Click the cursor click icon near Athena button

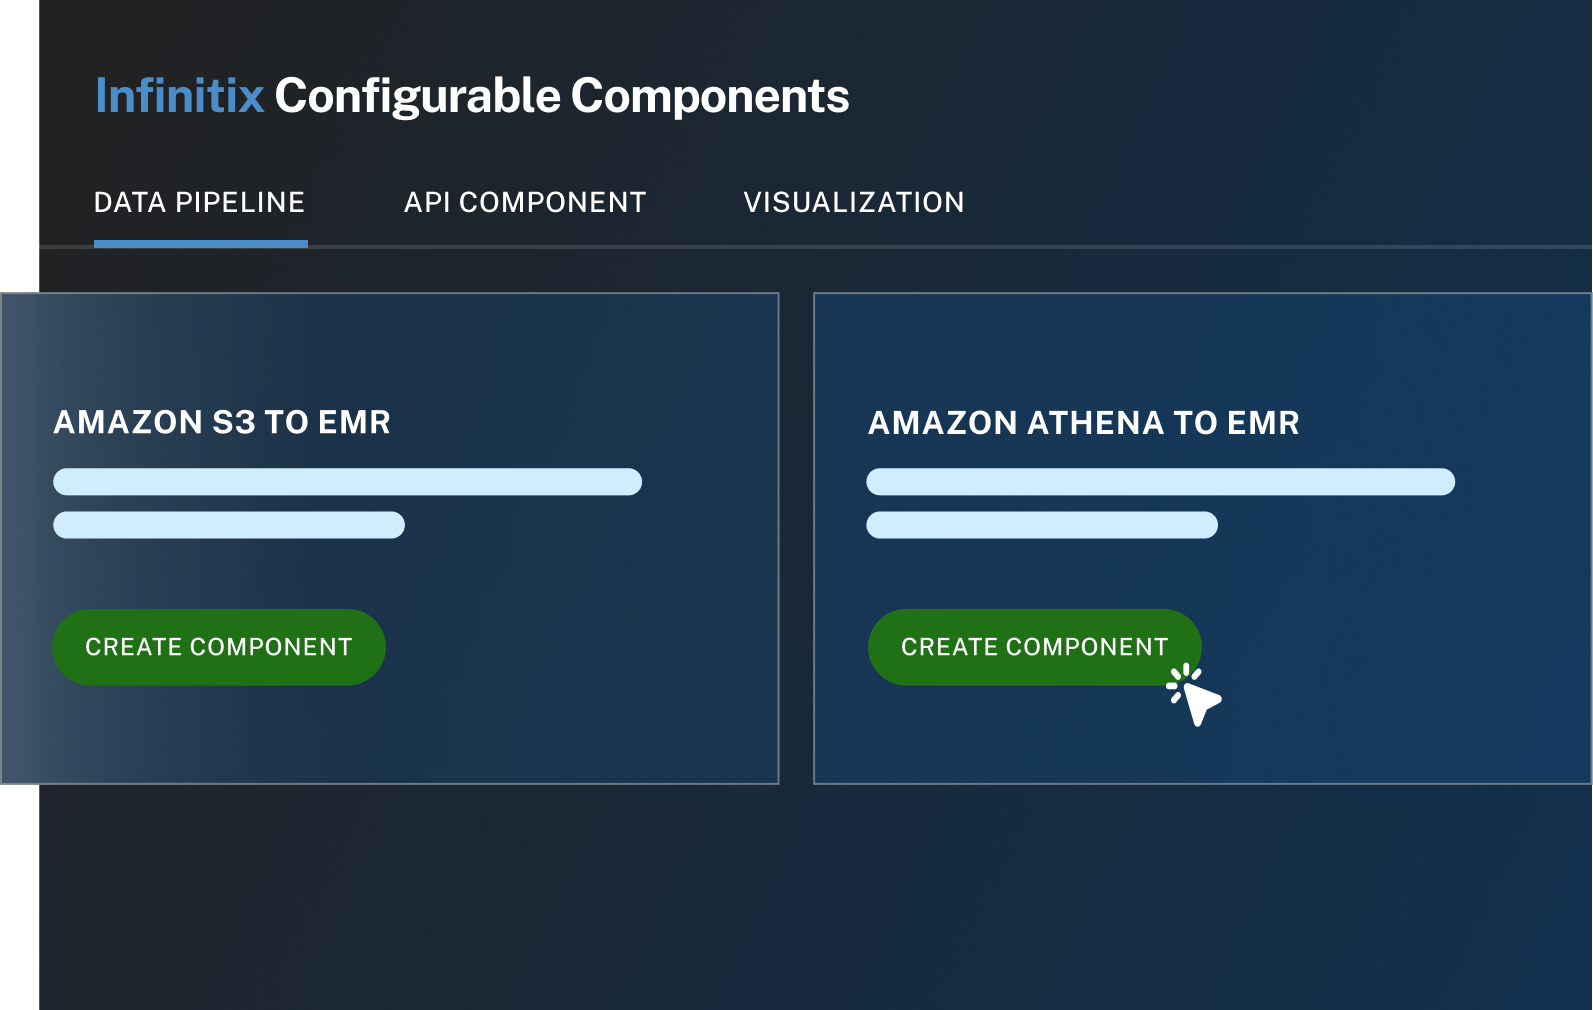pos(1195,695)
